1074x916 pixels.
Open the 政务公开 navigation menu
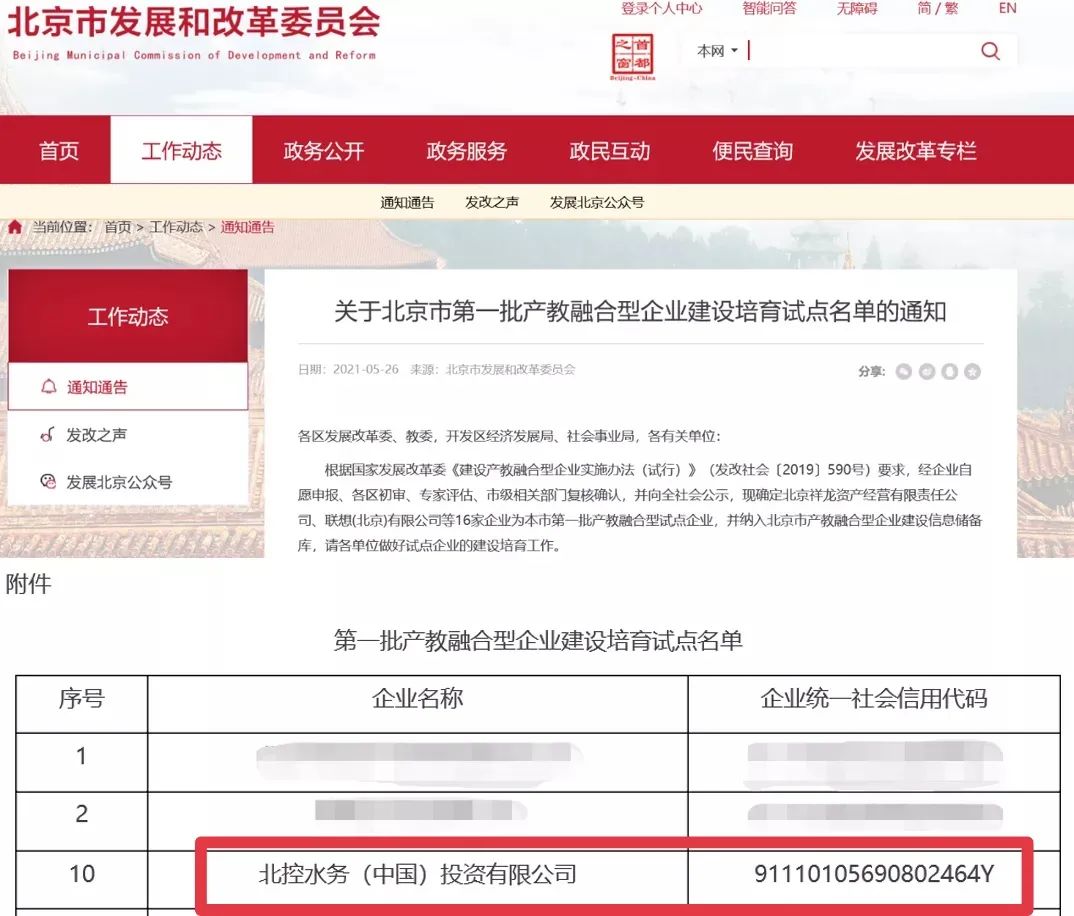point(324,151)
